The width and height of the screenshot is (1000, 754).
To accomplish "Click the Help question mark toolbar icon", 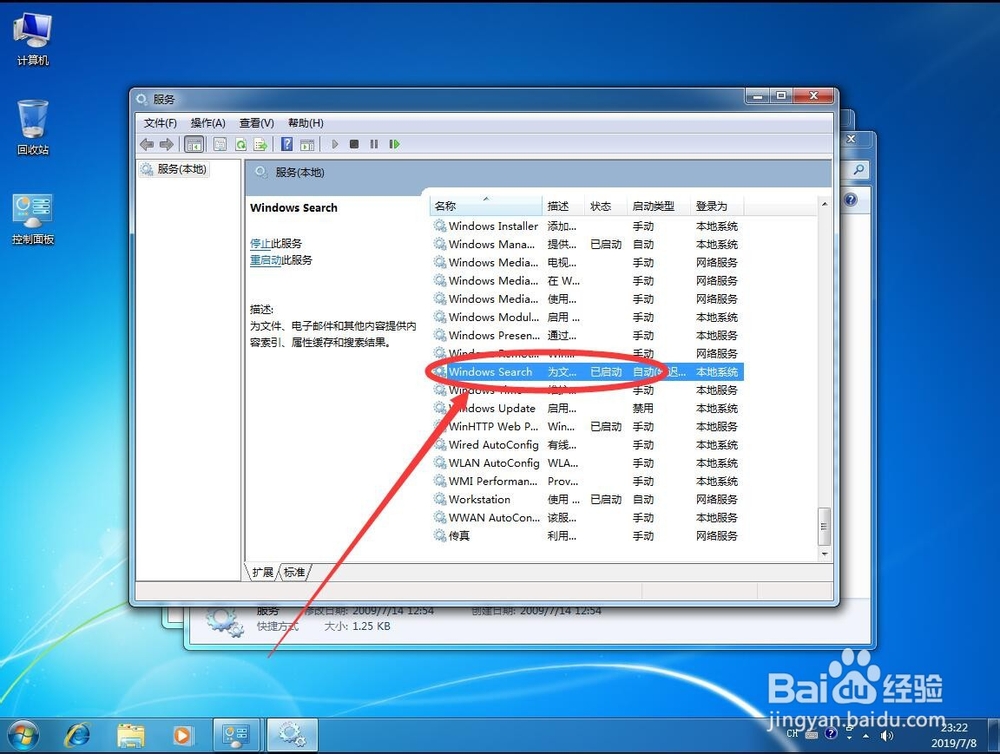I will pos(287,144).
